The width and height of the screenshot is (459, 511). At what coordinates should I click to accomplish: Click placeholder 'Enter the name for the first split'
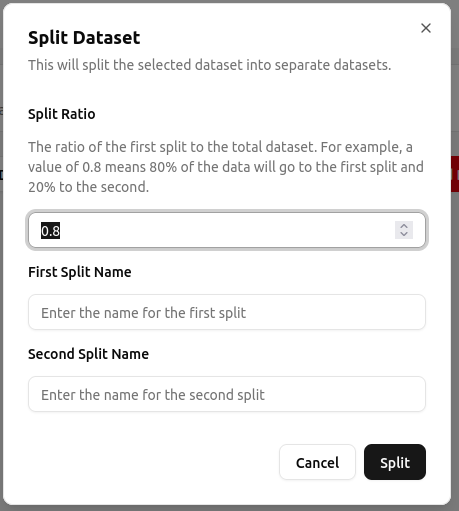click(143, 313)
